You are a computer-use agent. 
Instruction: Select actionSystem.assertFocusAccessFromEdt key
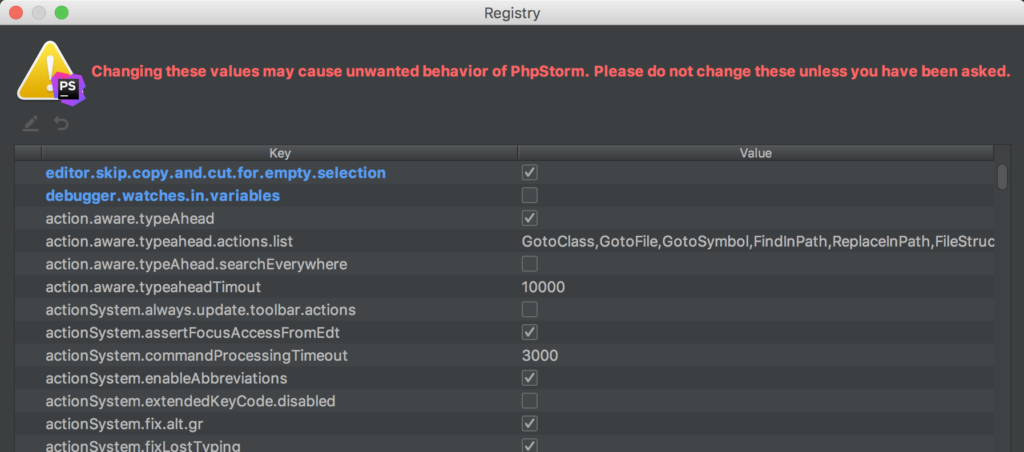(x=193, y=332)
